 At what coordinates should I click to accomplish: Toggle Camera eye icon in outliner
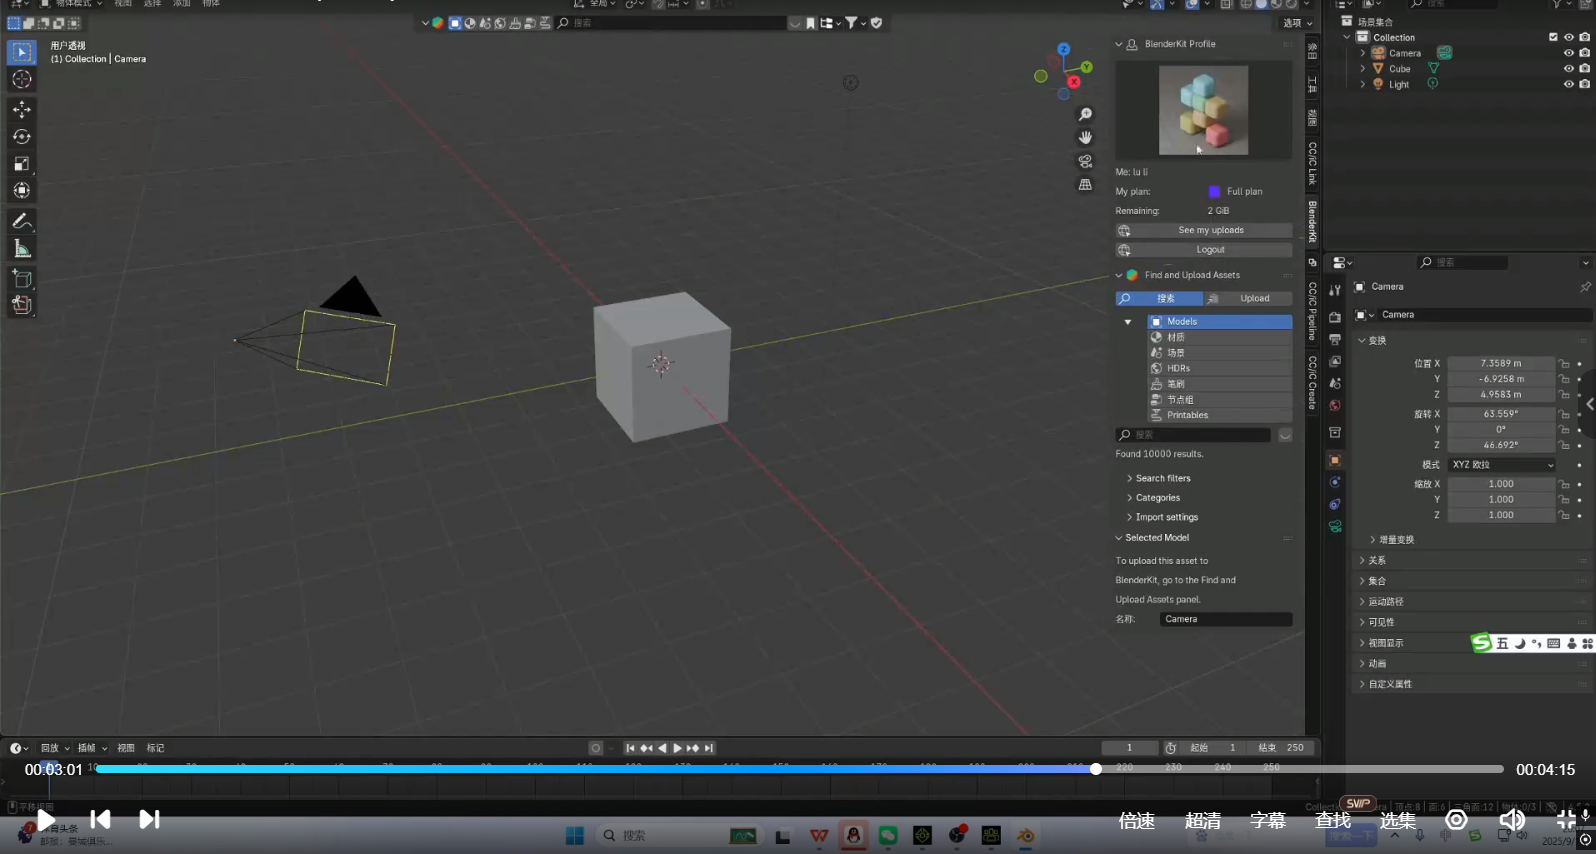coord(1568,53)
